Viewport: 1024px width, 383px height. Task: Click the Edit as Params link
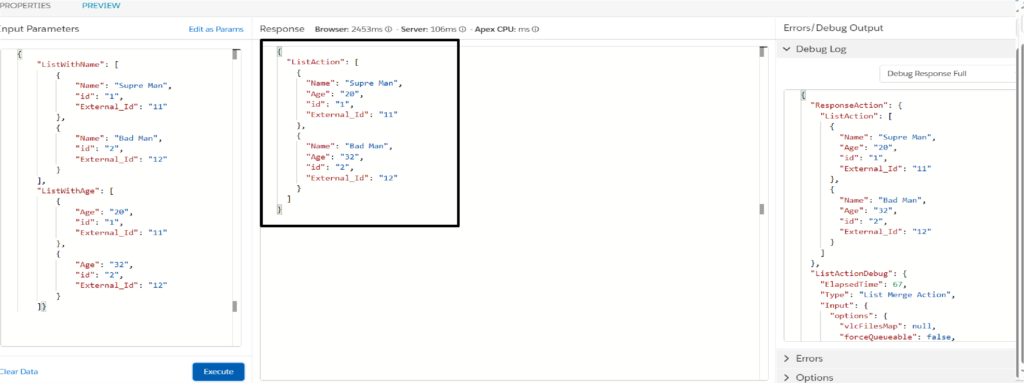[x=216, y=29]
